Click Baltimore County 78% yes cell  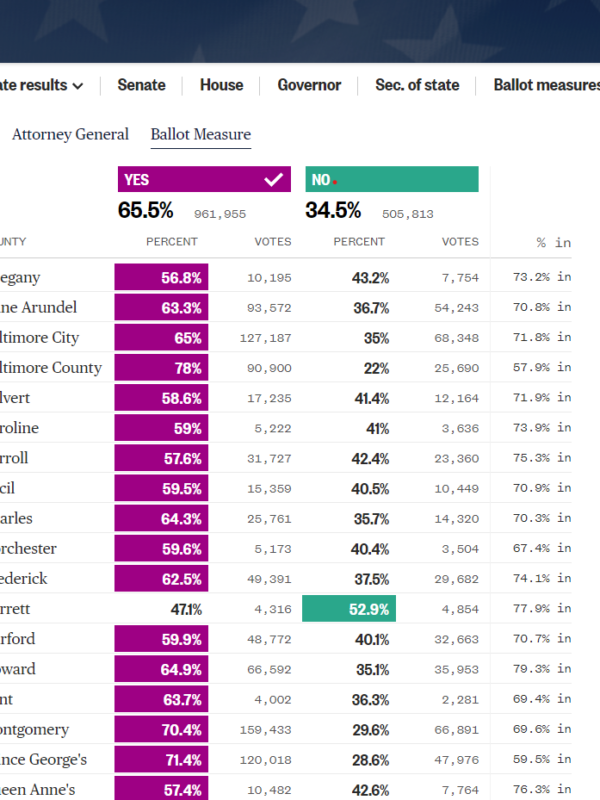[161, 368]
